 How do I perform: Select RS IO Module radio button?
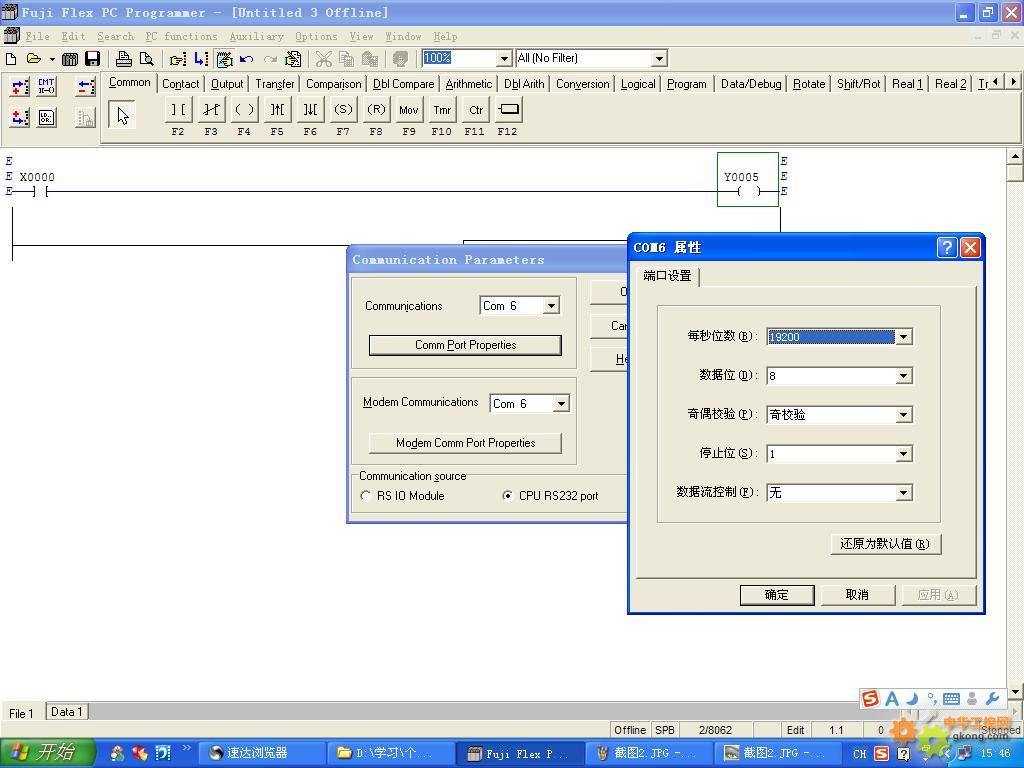coord(366,496)
